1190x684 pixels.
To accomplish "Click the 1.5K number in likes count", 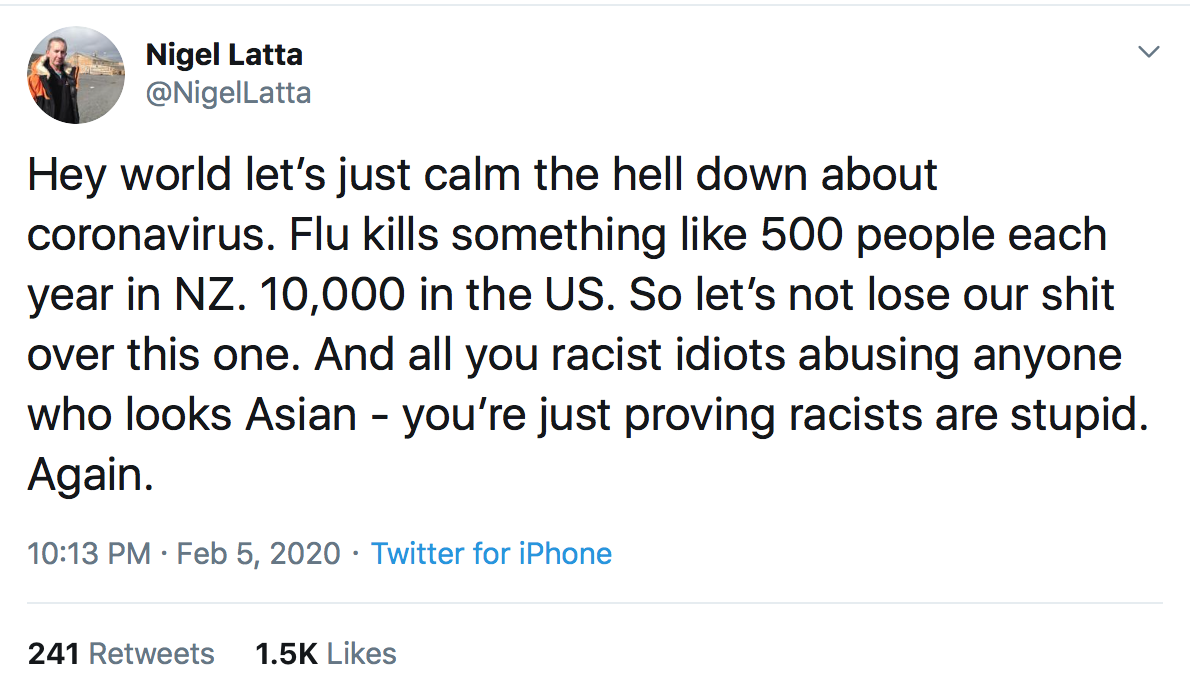I will (286, 654).
